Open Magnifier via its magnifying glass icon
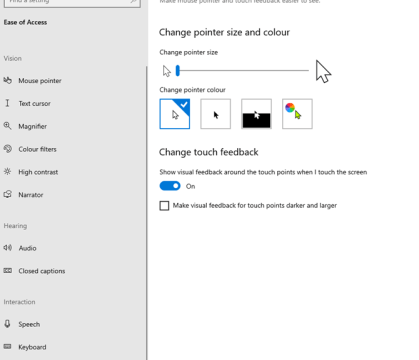 [7, 126]
